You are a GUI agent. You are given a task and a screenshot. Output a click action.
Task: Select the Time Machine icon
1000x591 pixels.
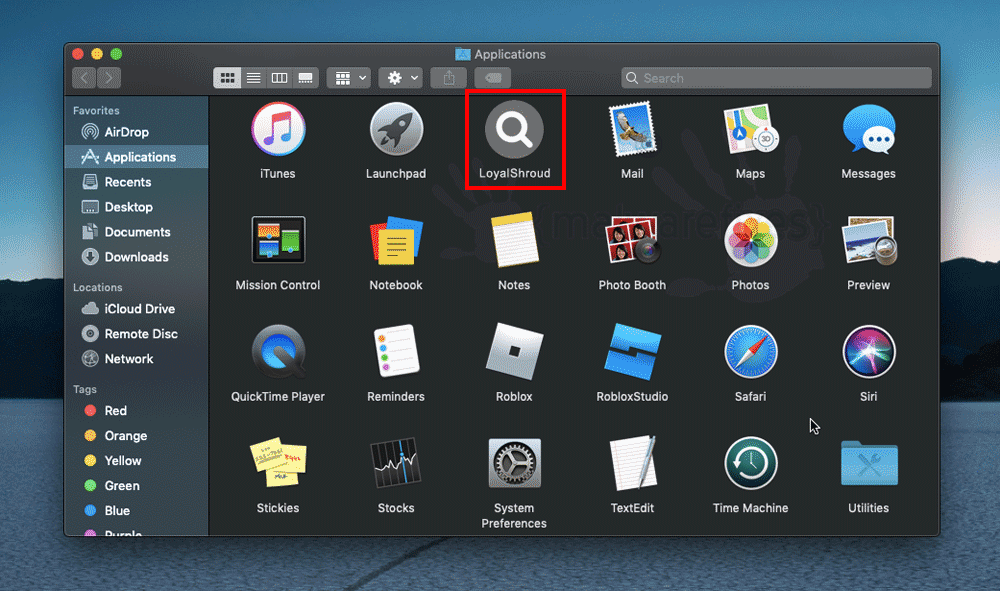coord(751,463)
